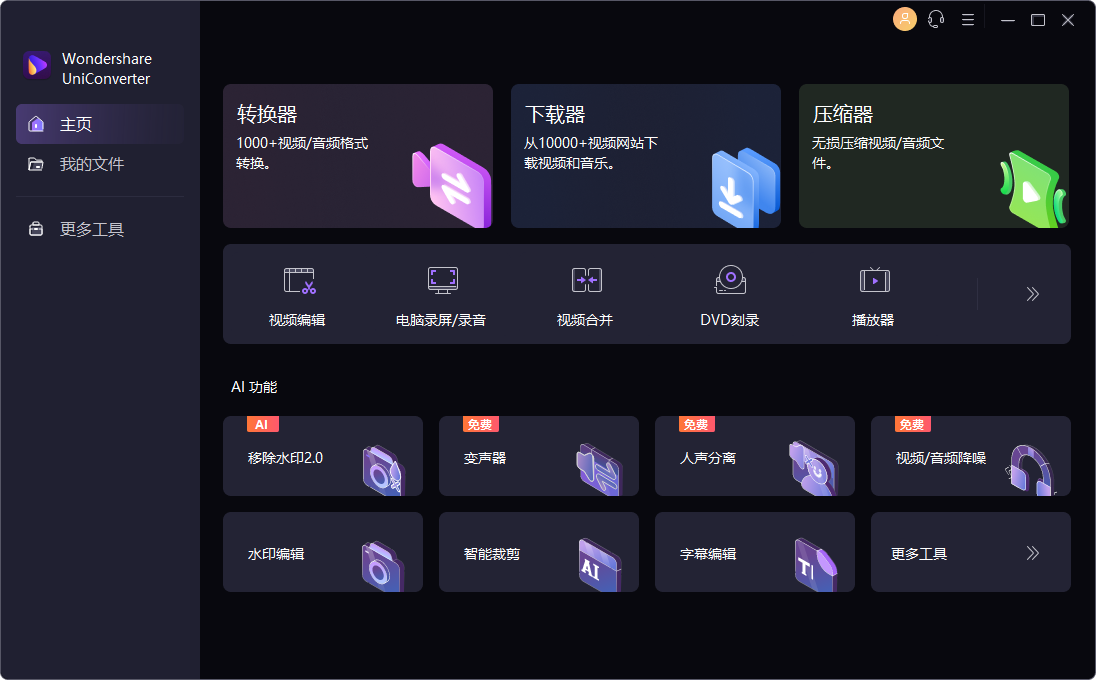
Task: Open the hamburger menu
Action: coord(967,19)
